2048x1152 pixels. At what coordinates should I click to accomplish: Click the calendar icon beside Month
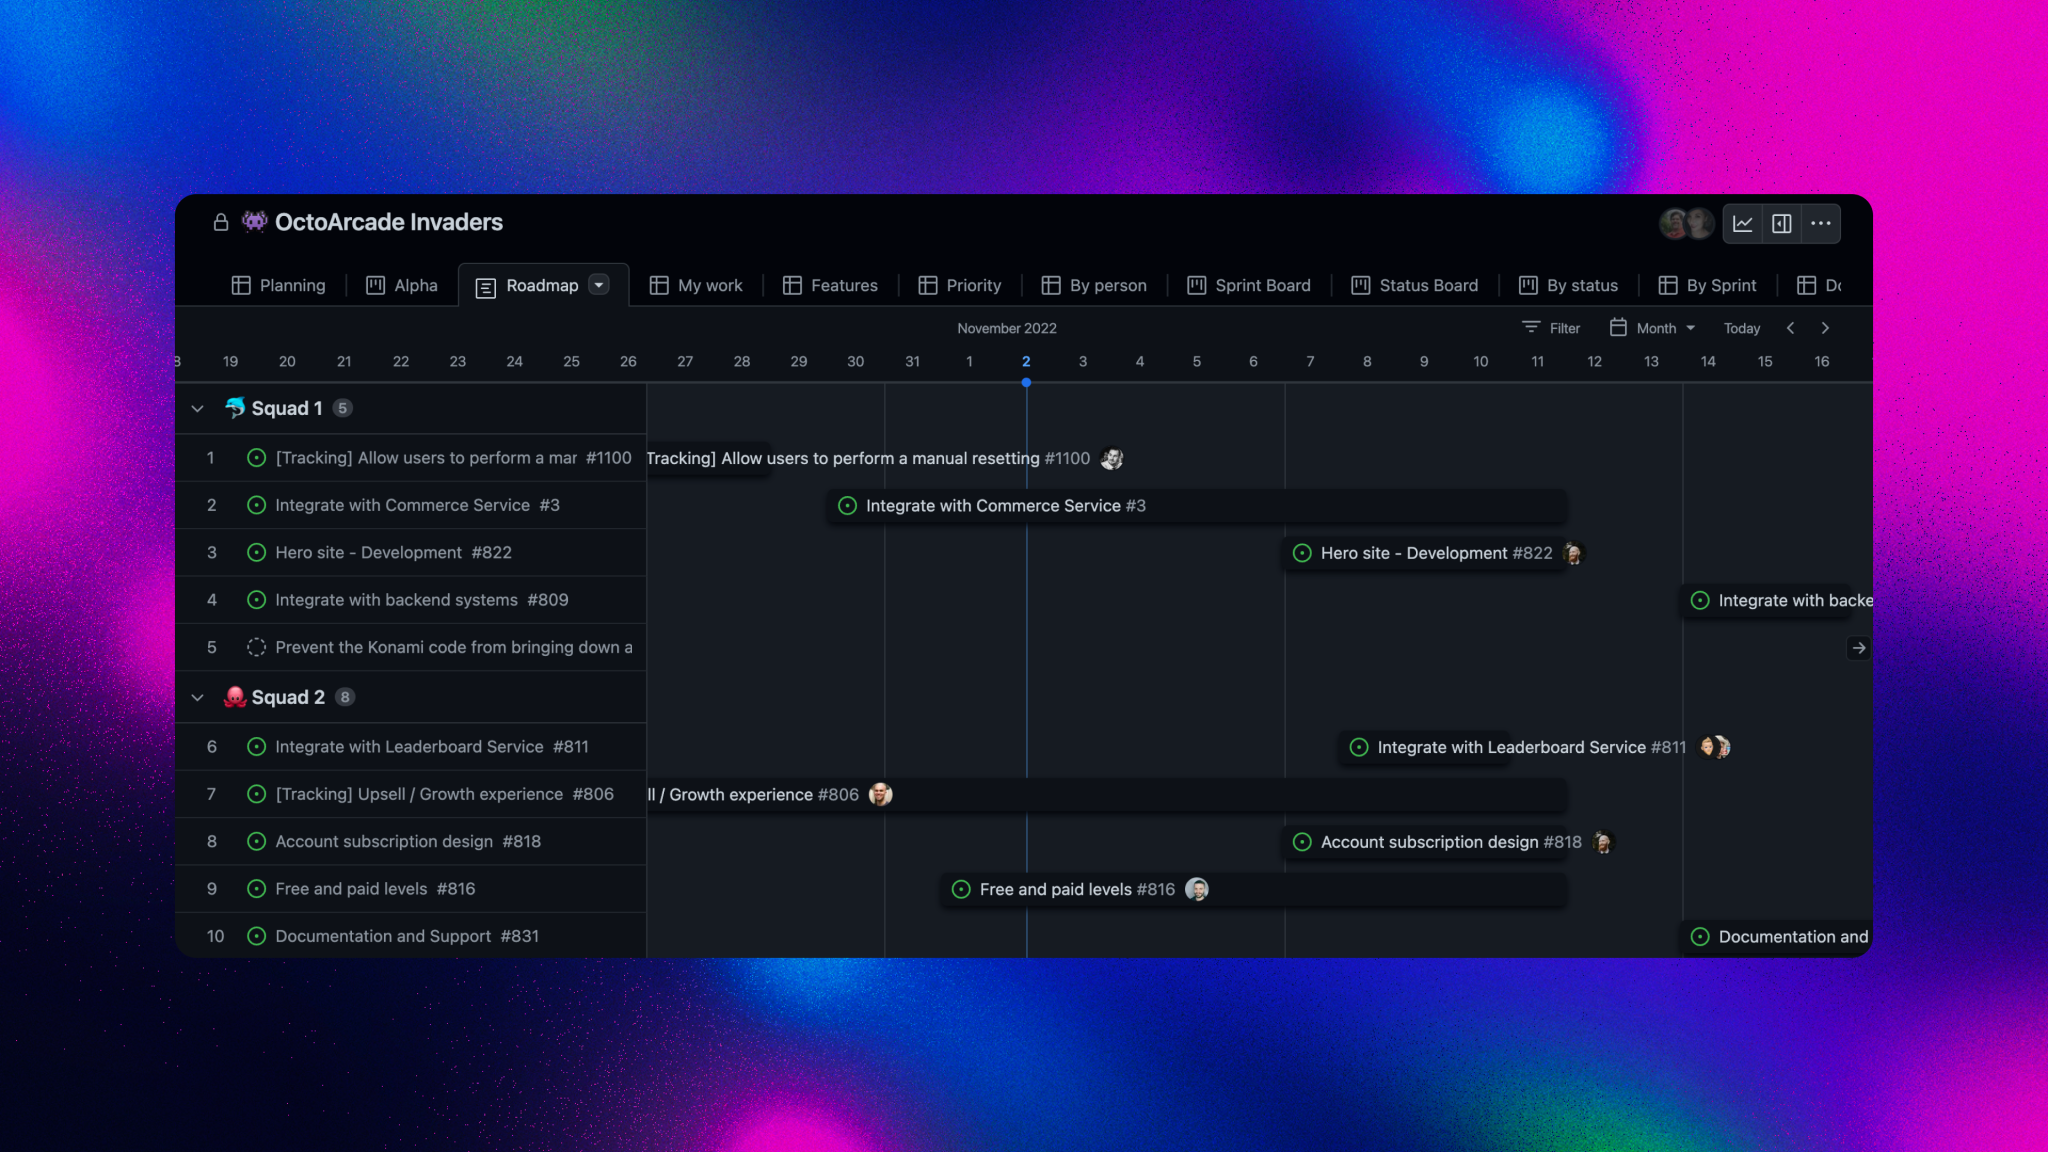coord(1618,327)
